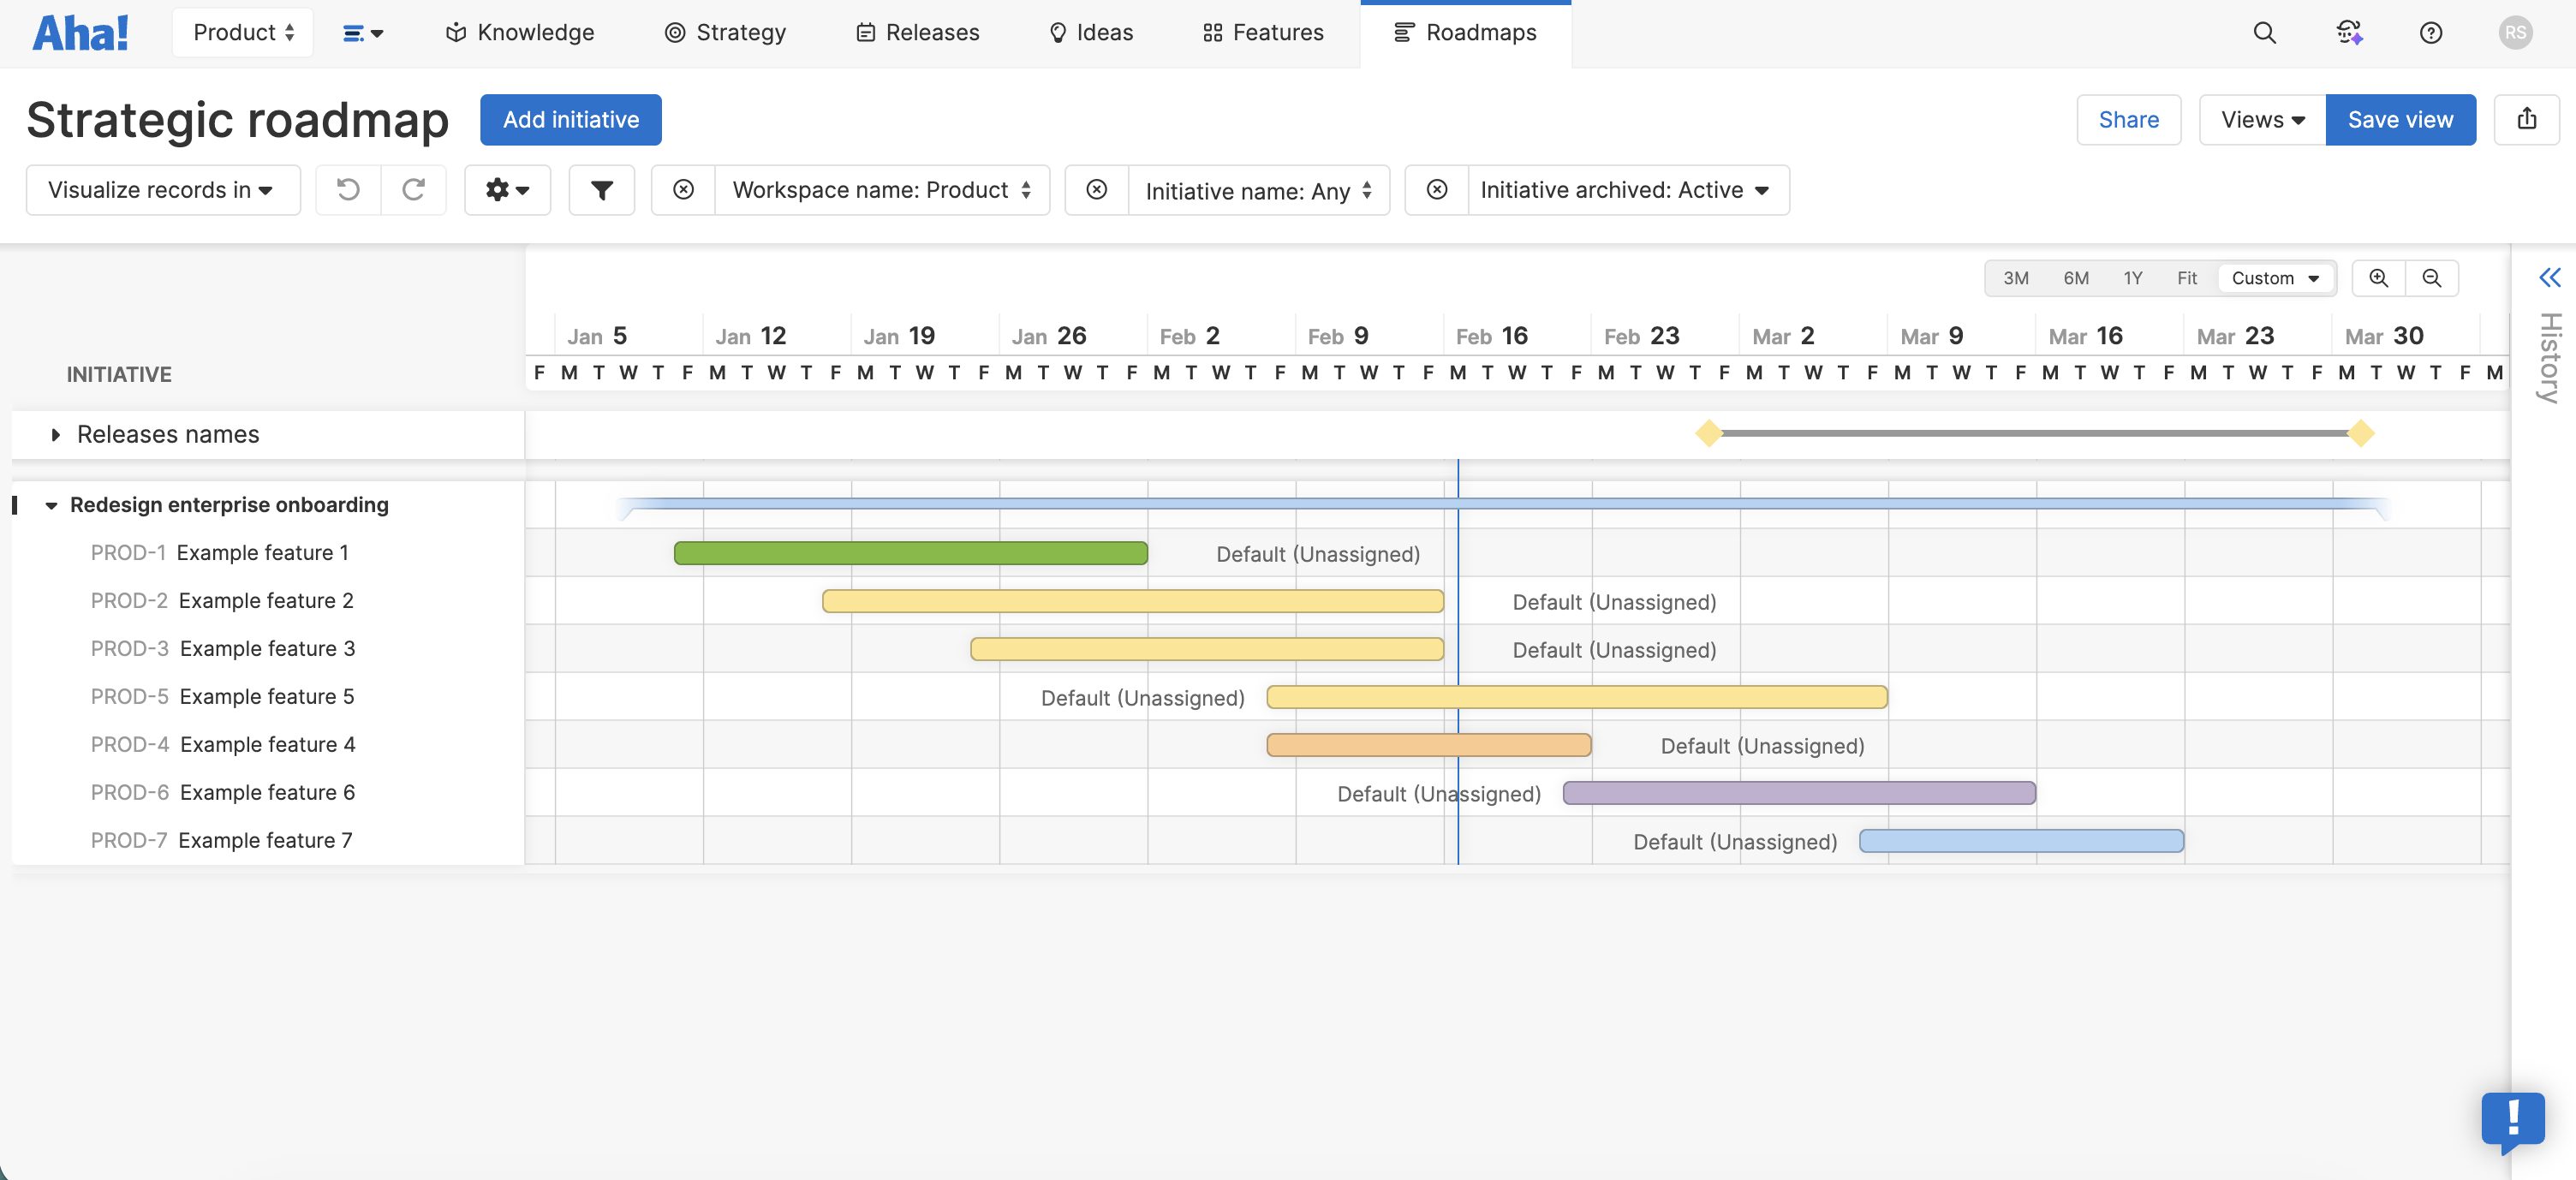Select the Fit timeframe option
2576x1180 pixels.
point(2186,278)
